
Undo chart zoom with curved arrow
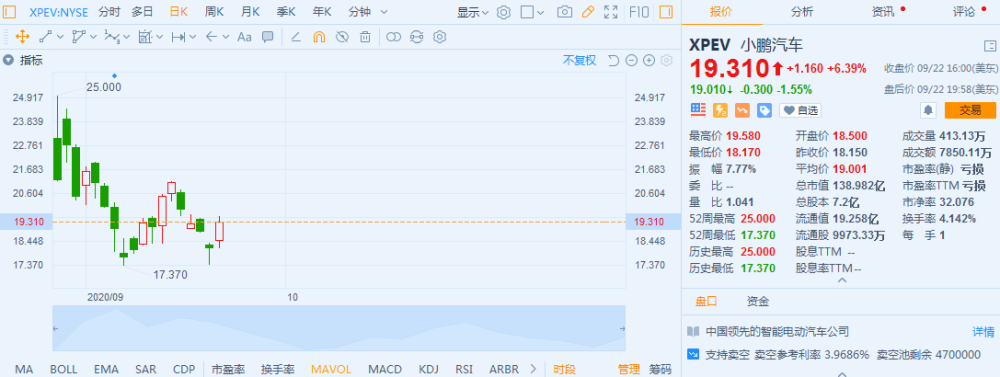614,61
